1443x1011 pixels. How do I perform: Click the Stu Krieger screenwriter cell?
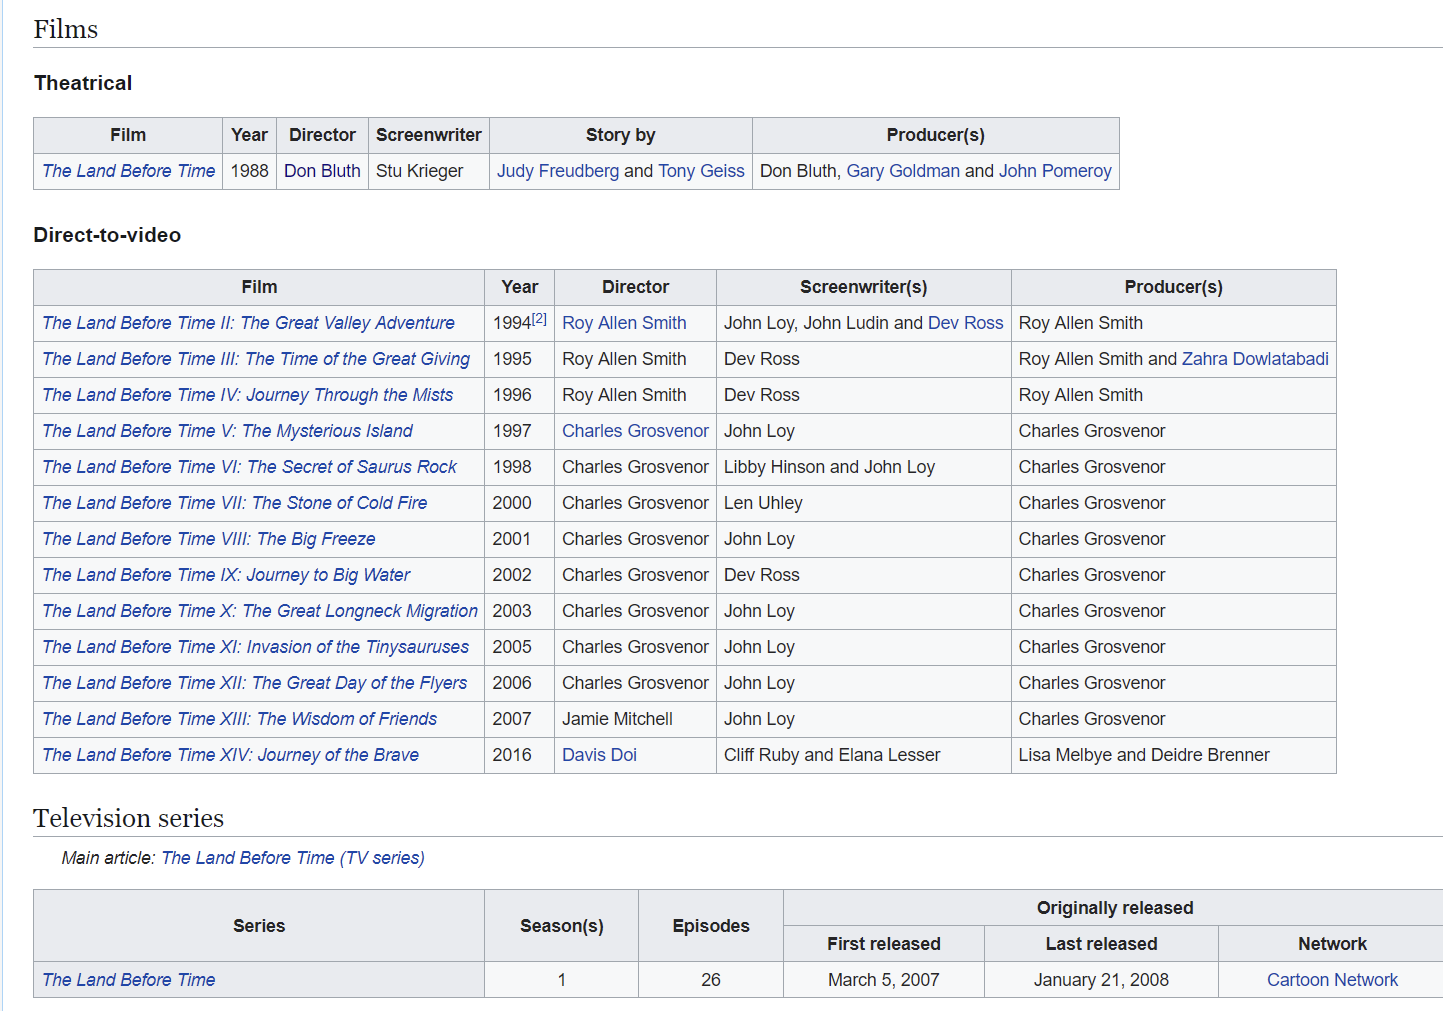pyautogui.click(x=429, y=171)
